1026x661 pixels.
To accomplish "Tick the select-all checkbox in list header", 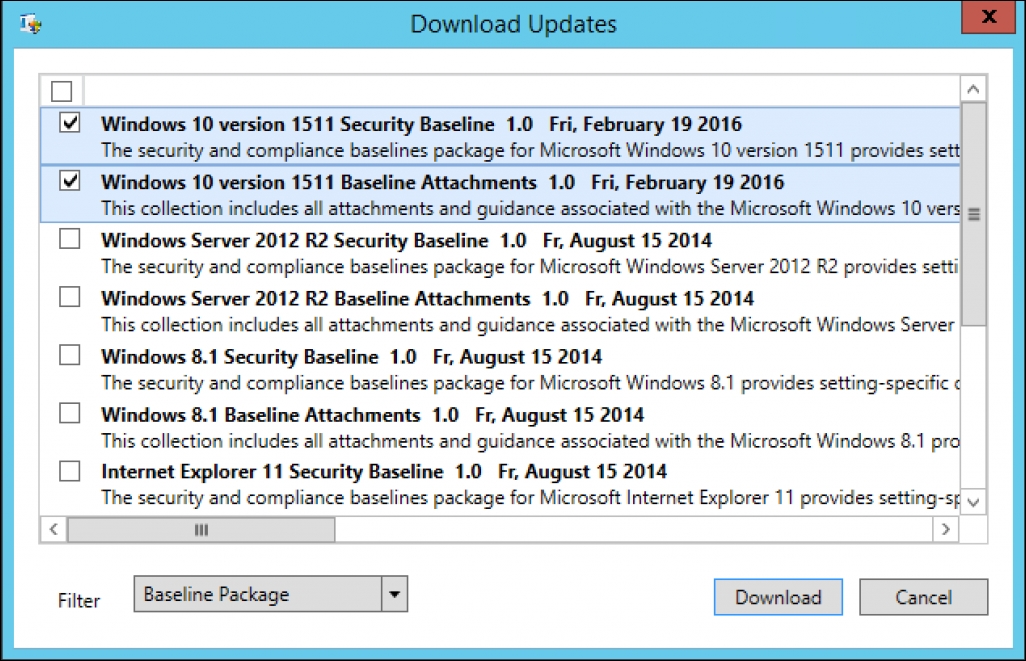I will [62, 91].
